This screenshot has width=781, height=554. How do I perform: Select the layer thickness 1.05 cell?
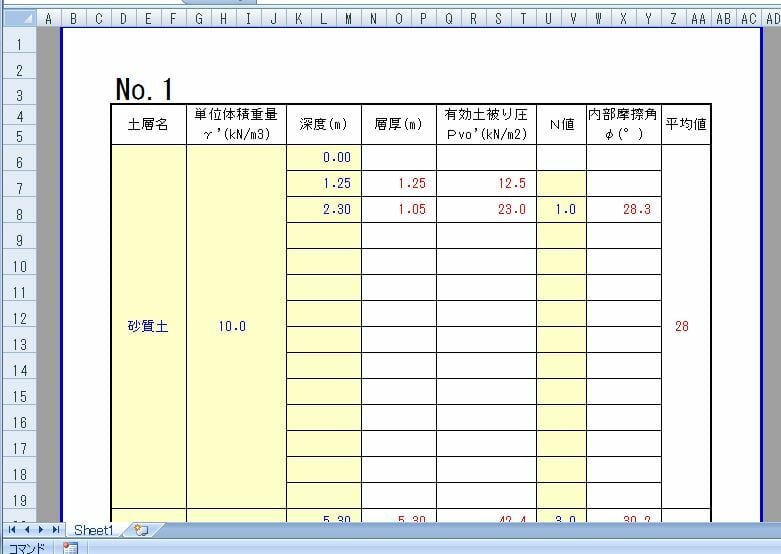pos(398,209)
